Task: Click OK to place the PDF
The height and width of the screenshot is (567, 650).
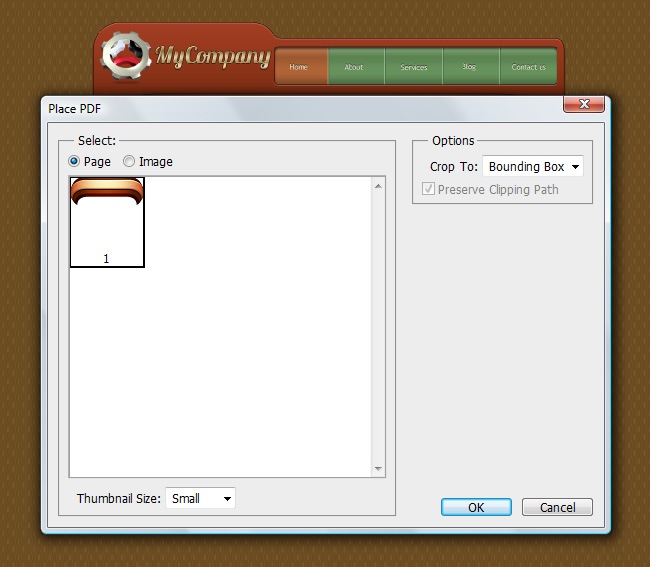Action: click(x=476, y=507)
